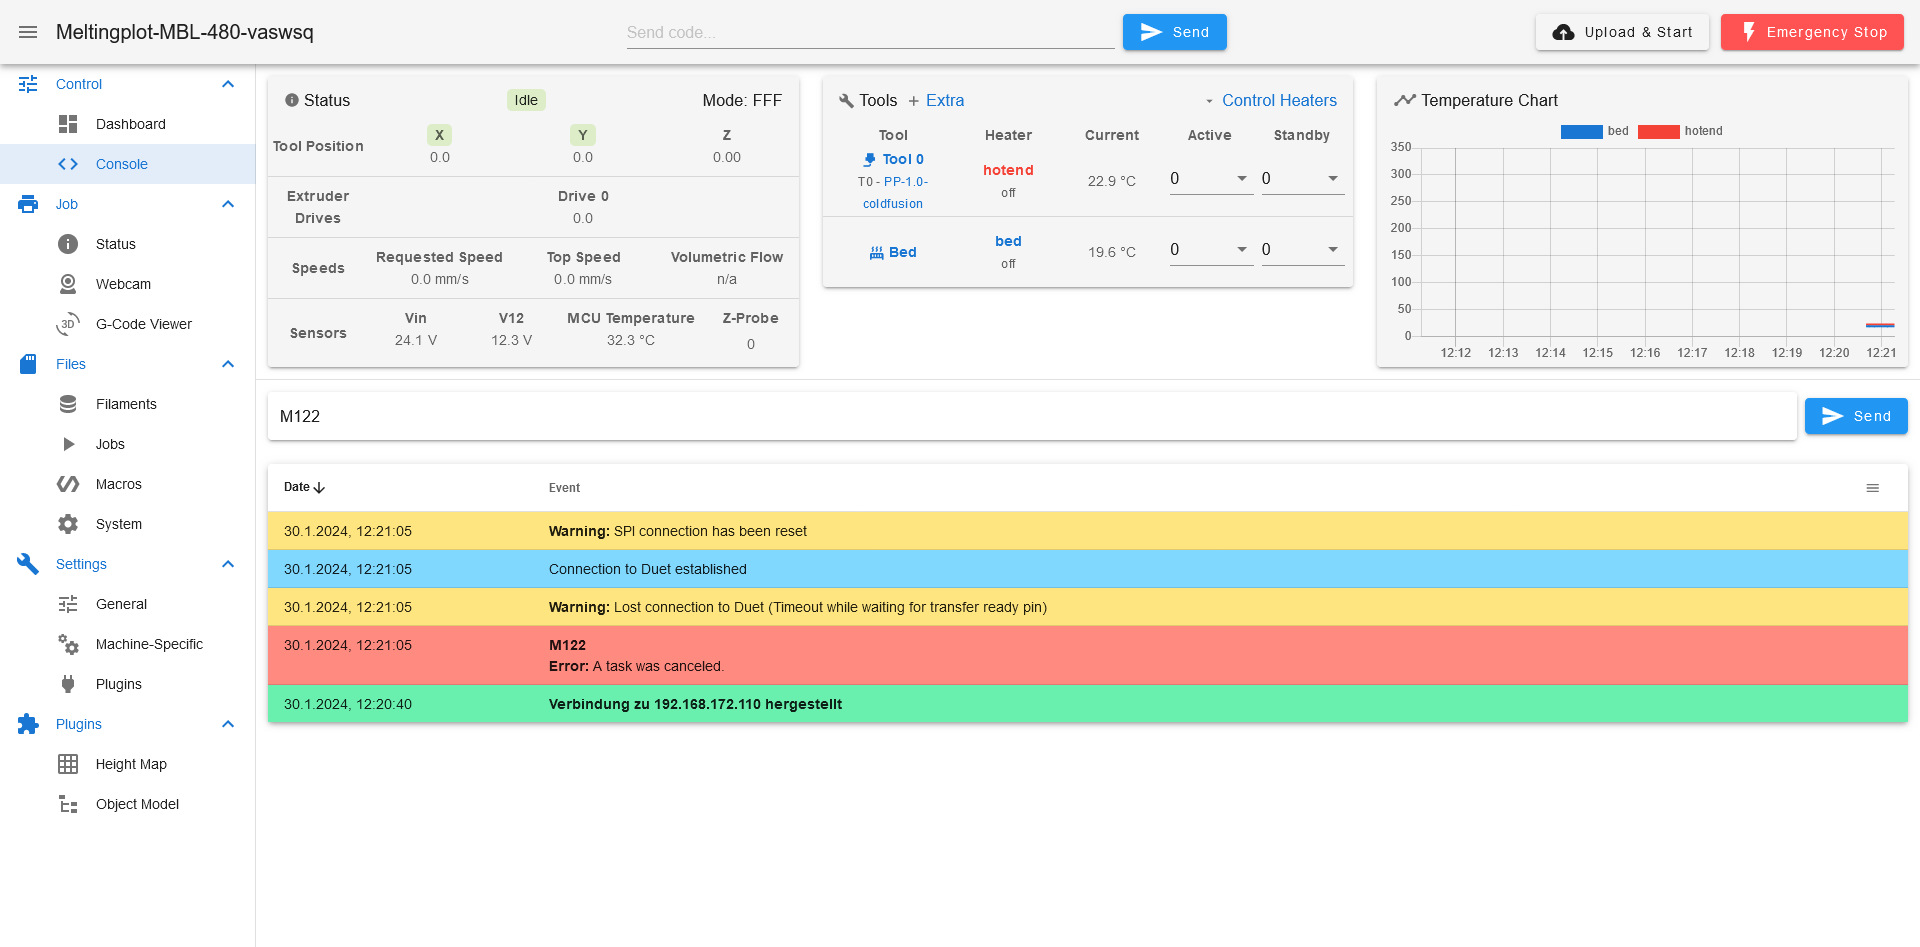The image size is (1920, 947).
Task: Collapse the Settings section chevron
Action: pos(228,564)
